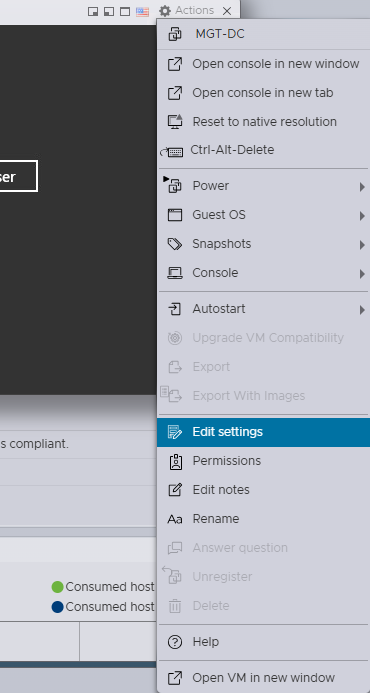Expand the Power submenu arrow
Image resolution: width=370 pixels, height=693 pixels.
click(x=362, y=187)
